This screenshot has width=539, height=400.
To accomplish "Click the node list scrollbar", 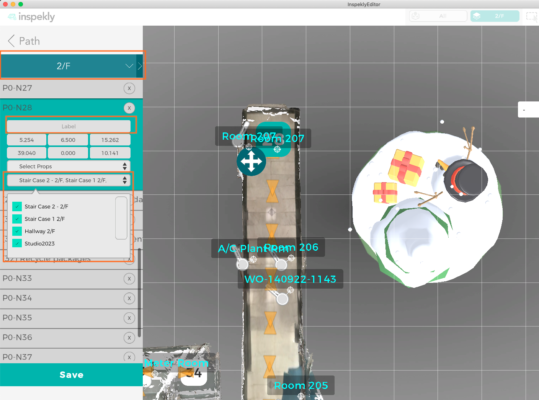I will [139, 292].
